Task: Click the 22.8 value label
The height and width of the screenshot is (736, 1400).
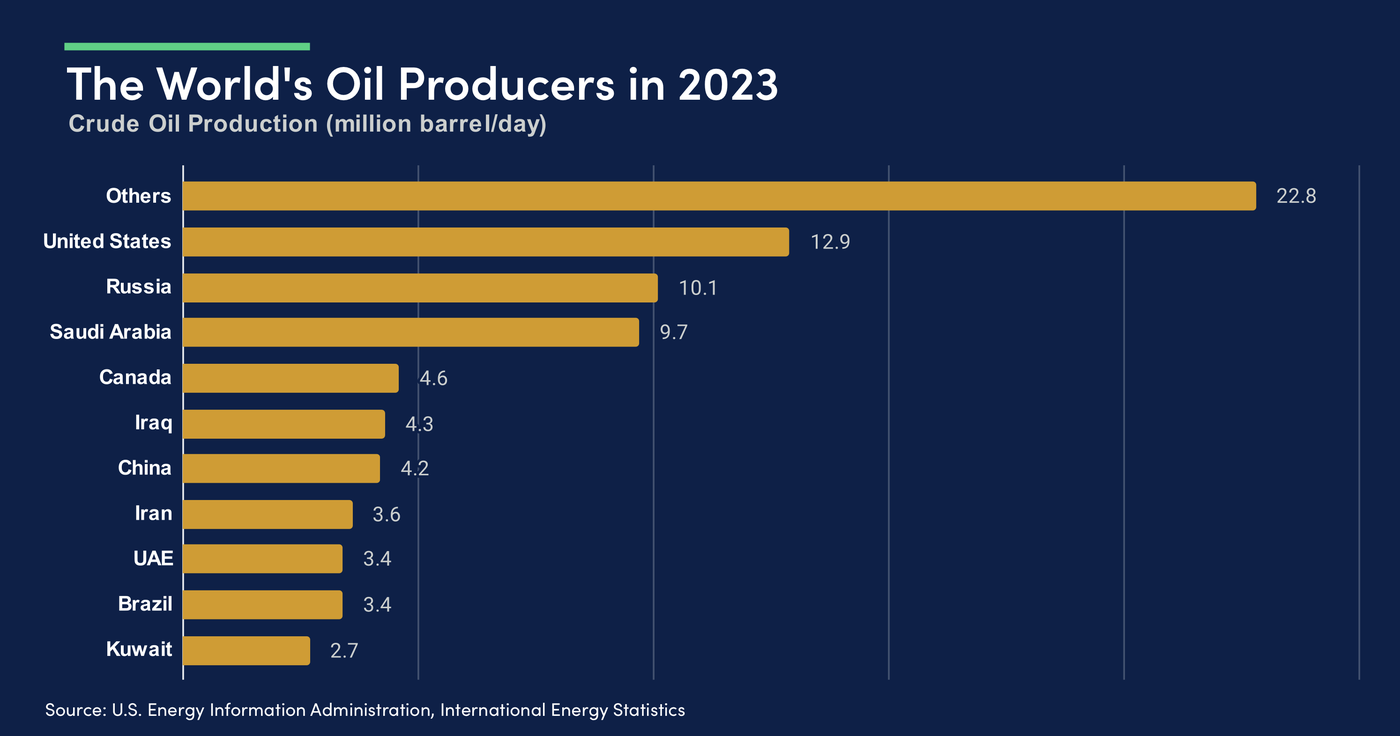Action: (x=1296, y=196)
